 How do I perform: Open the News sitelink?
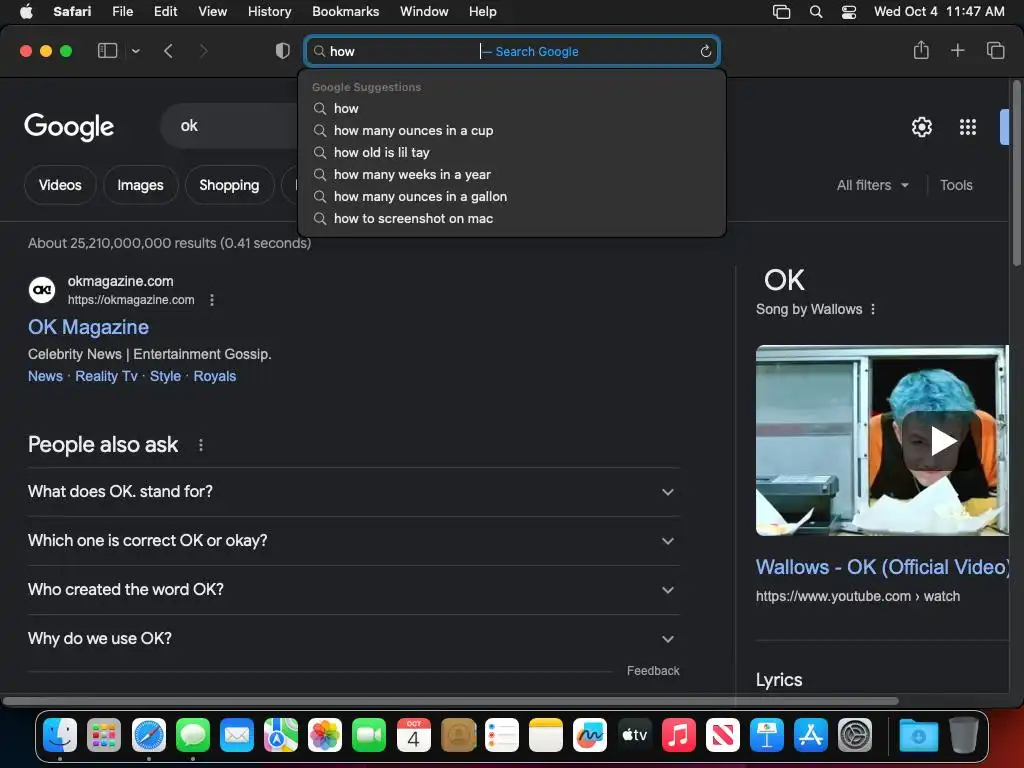click(x=45, y=376)
